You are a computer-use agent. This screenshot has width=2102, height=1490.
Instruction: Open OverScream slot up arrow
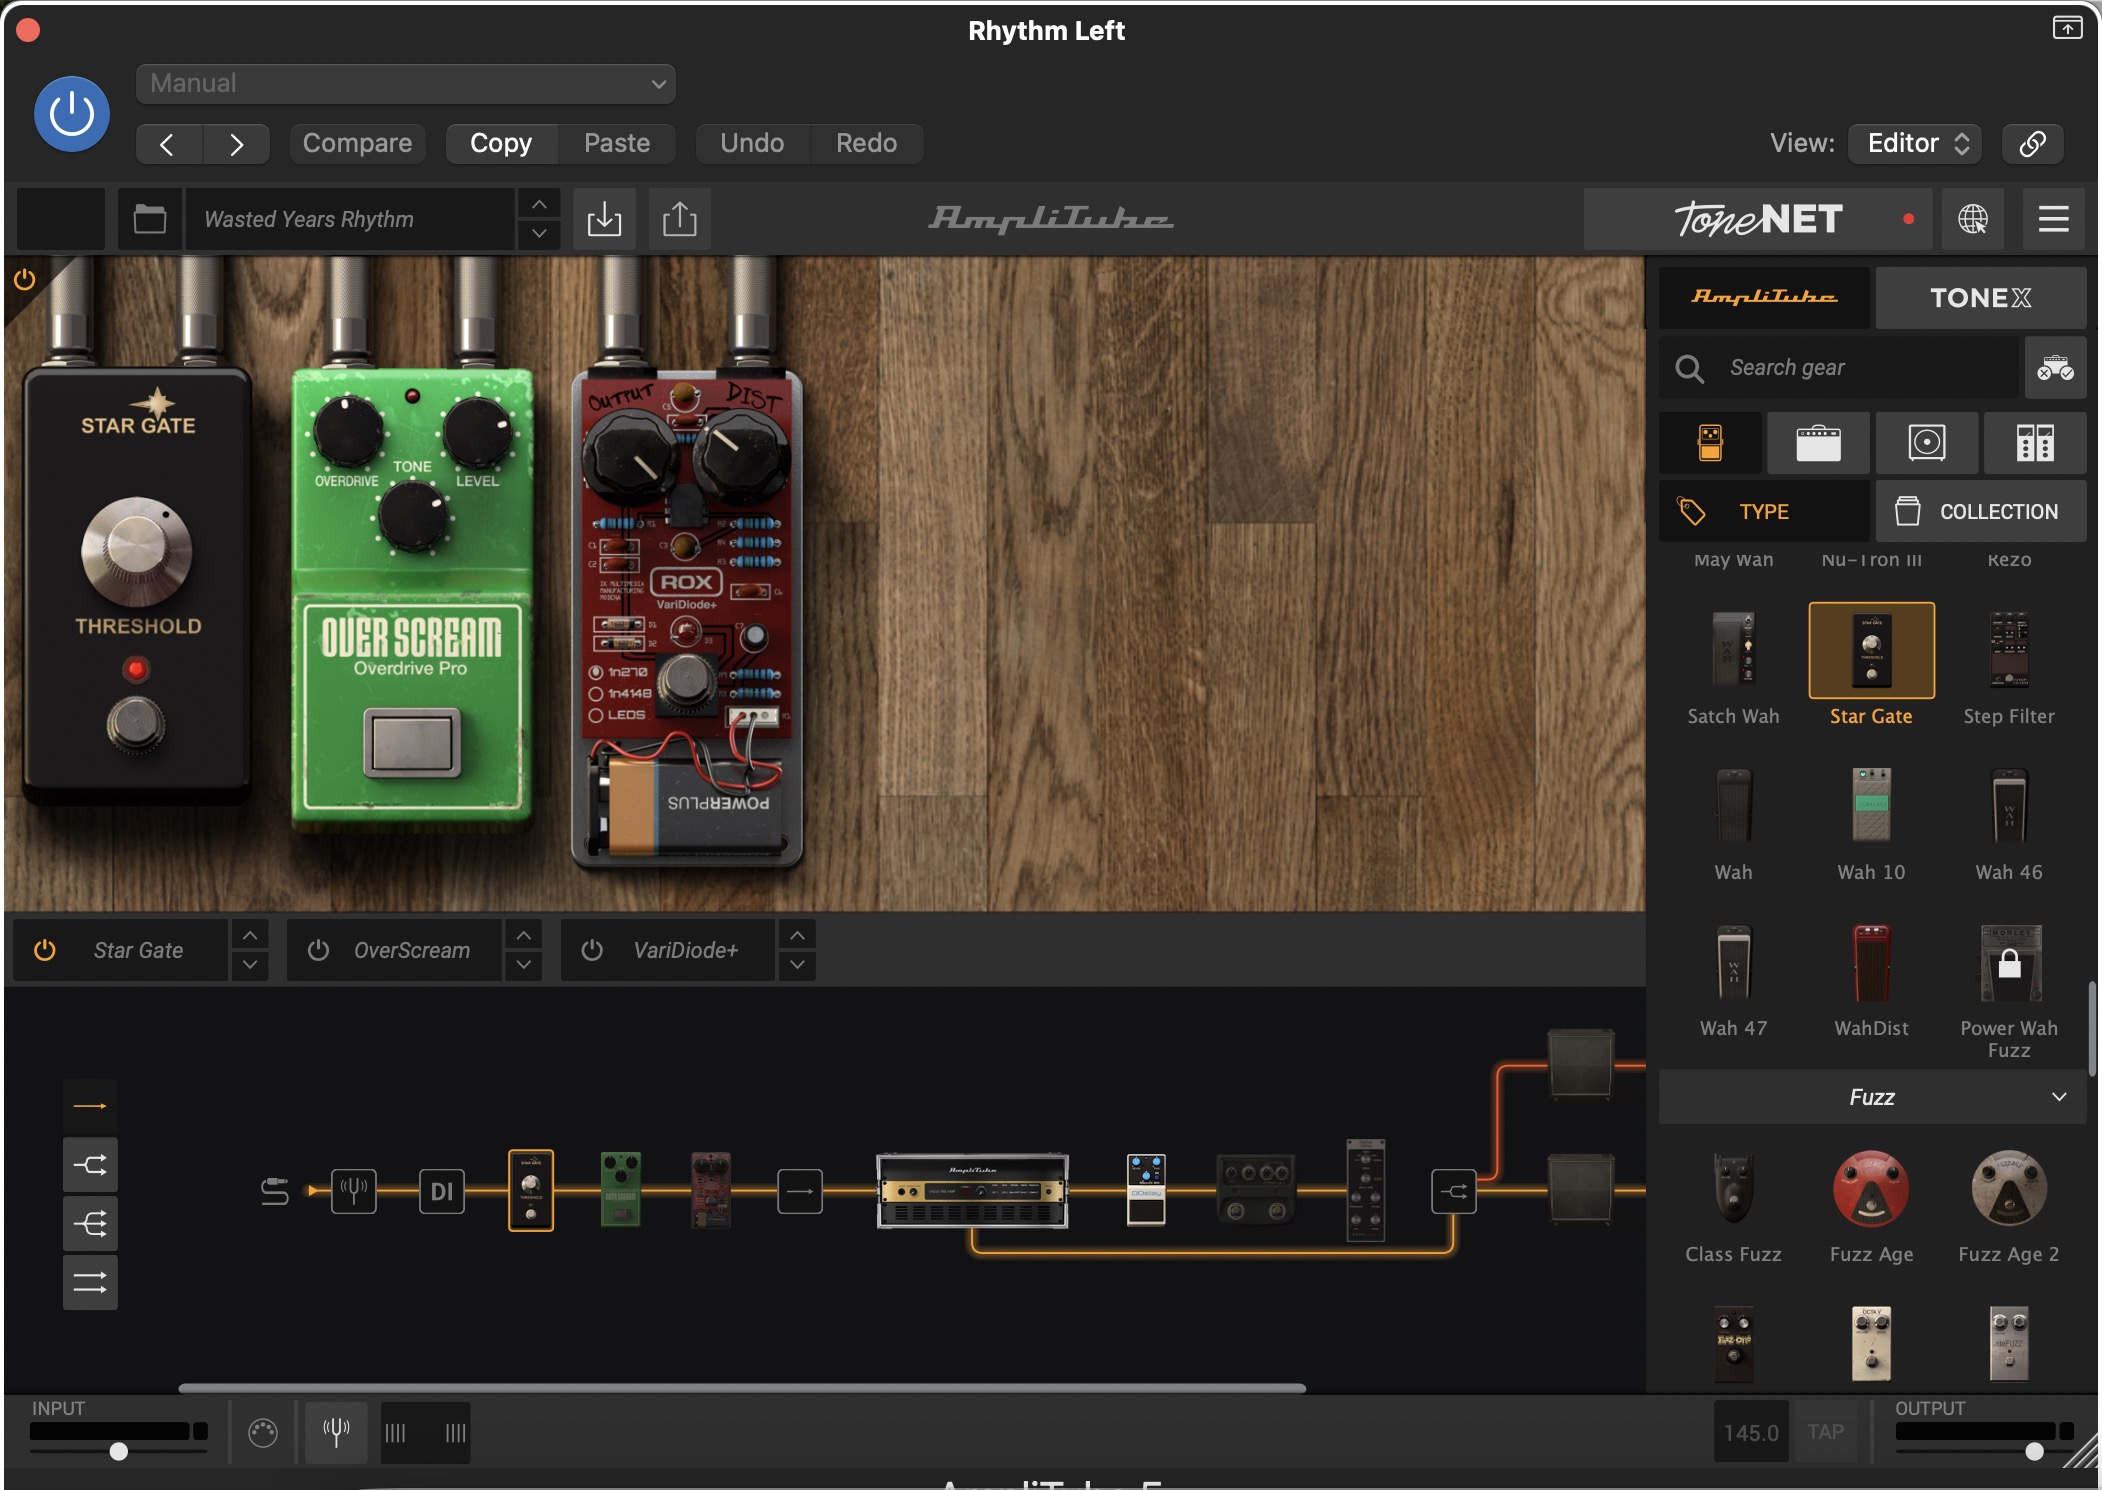coord(524,935)
